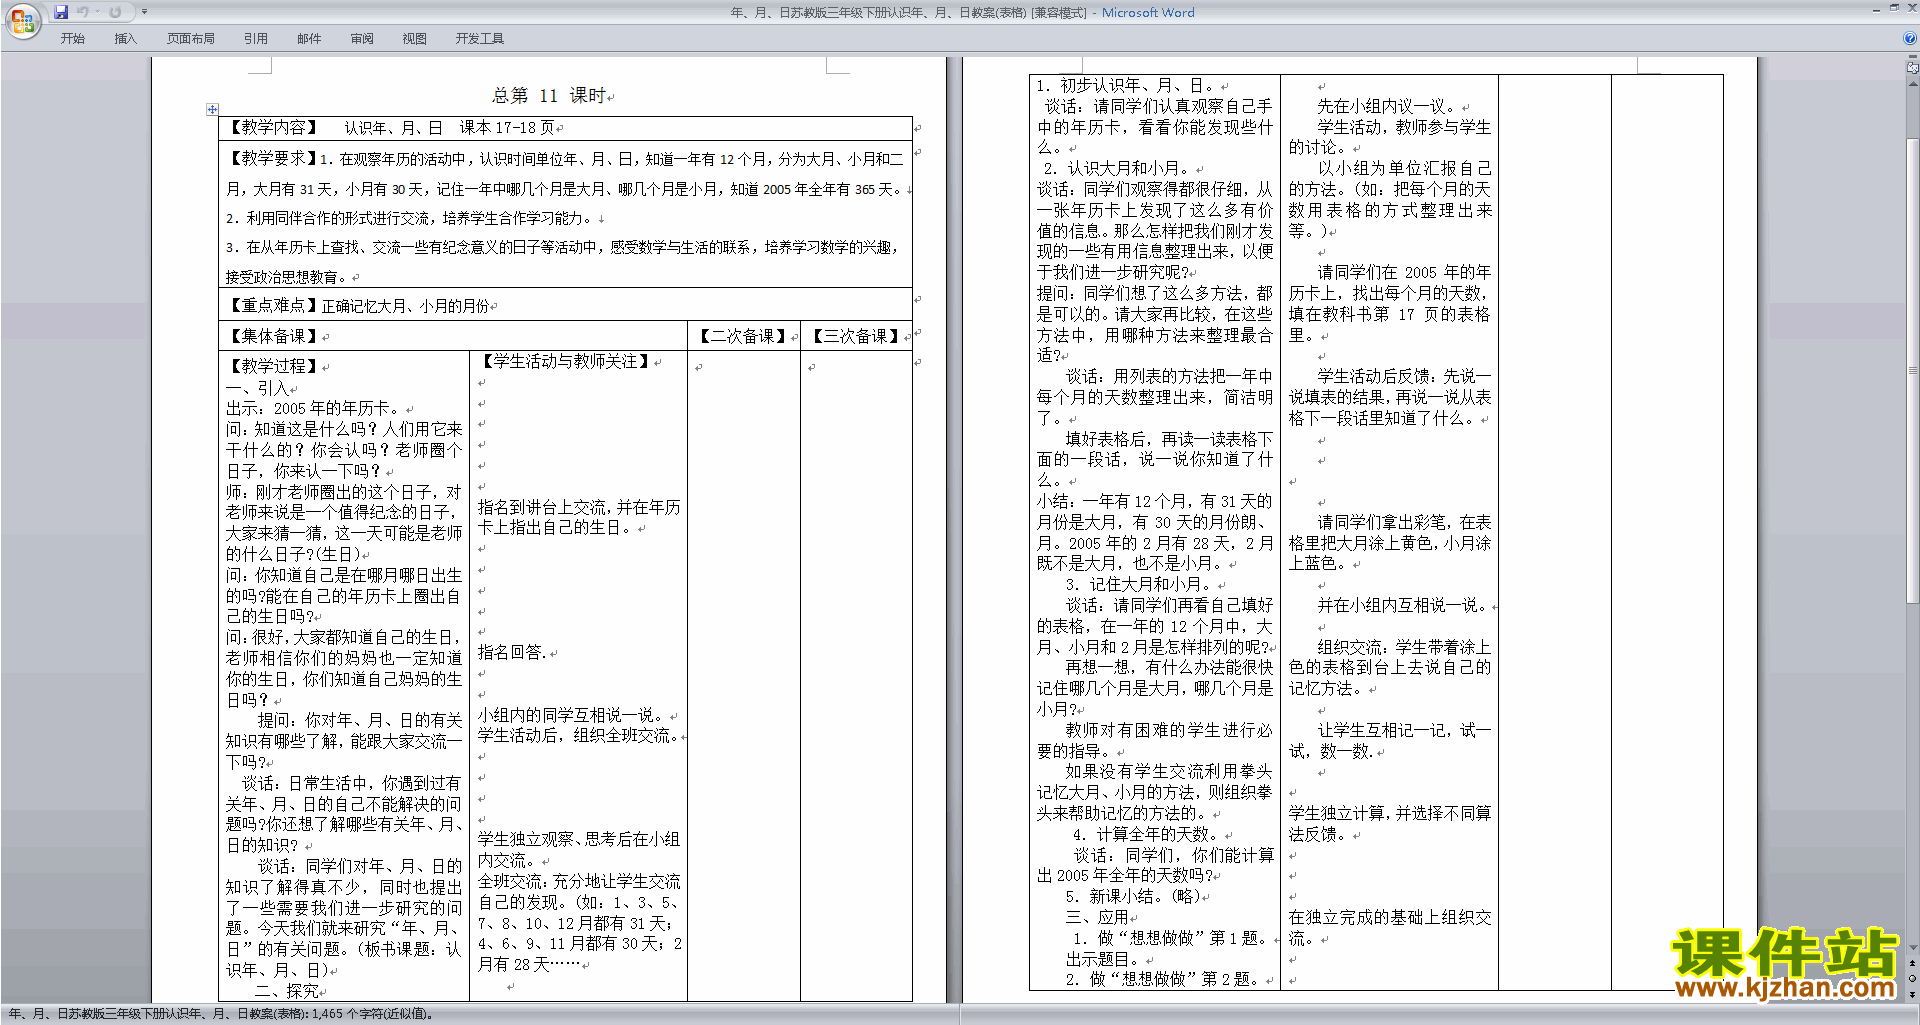
Task: Click the text 指名回答.
Action: click(x=512, y=653)
